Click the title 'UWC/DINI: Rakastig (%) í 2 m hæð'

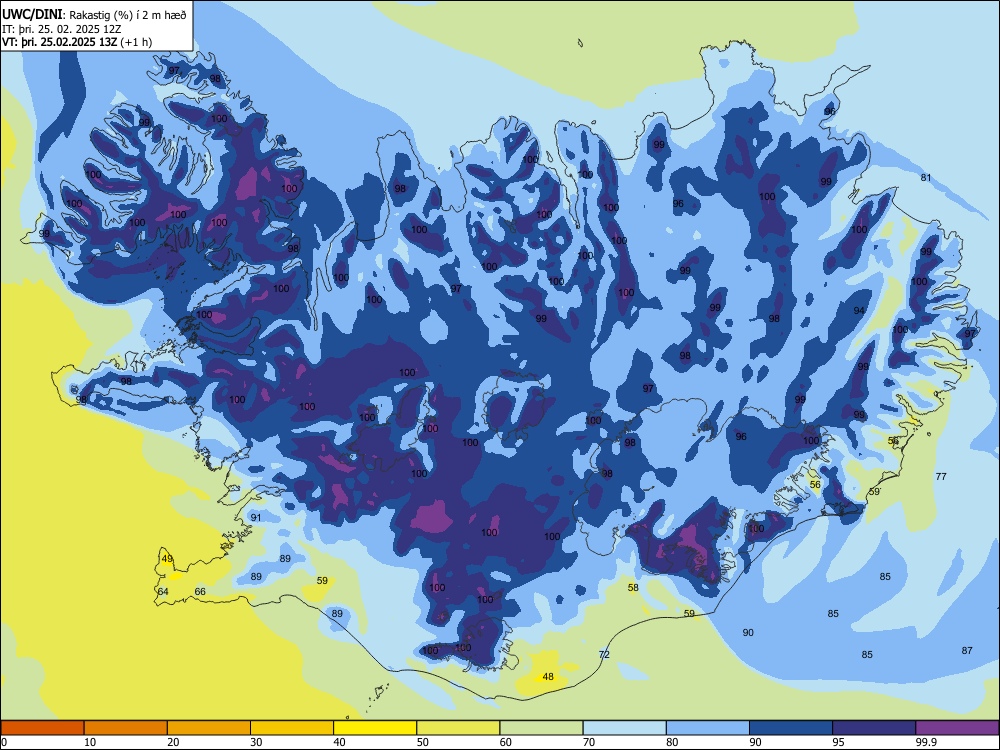(x=94, y=15)
